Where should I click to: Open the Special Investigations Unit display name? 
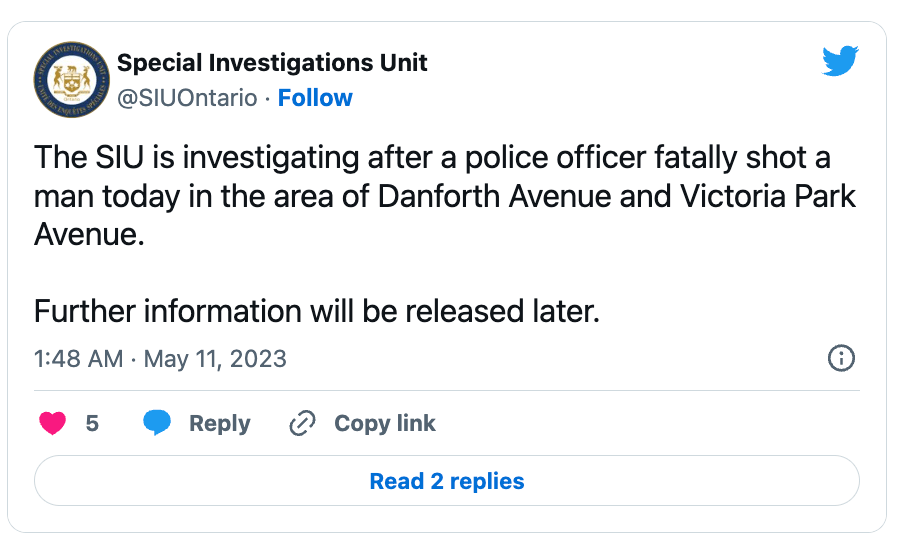[x=272, y=63]
